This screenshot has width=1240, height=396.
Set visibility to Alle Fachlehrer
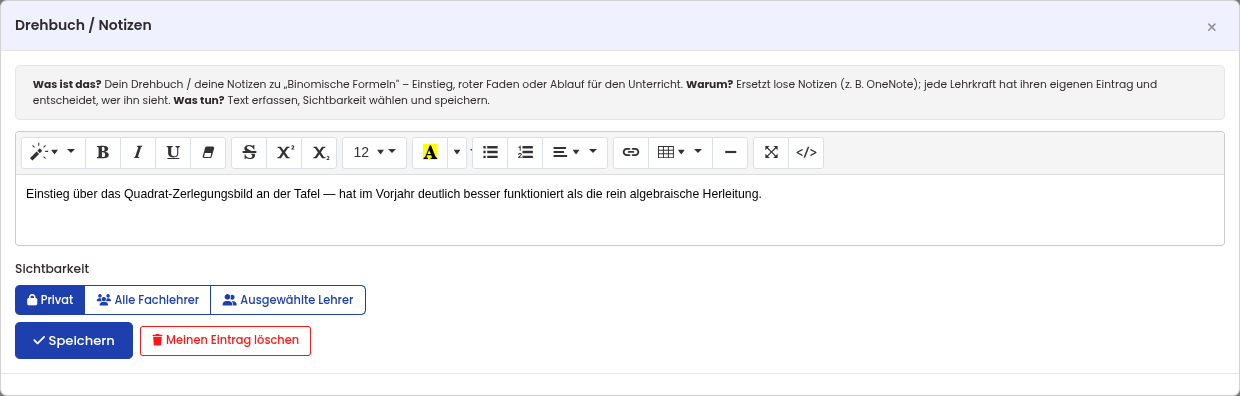(148, 300)
